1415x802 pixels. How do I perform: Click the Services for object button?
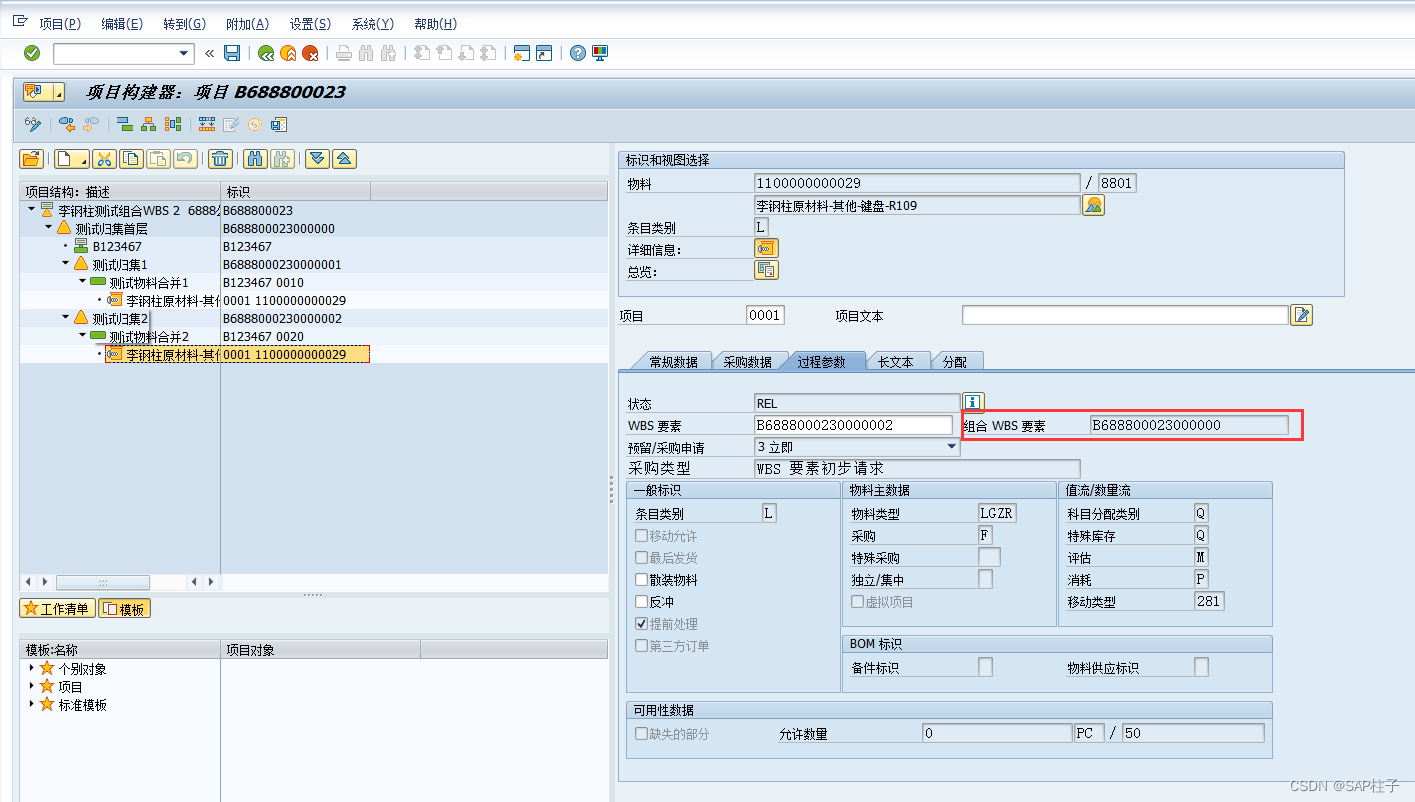click(x=43, y=92)
